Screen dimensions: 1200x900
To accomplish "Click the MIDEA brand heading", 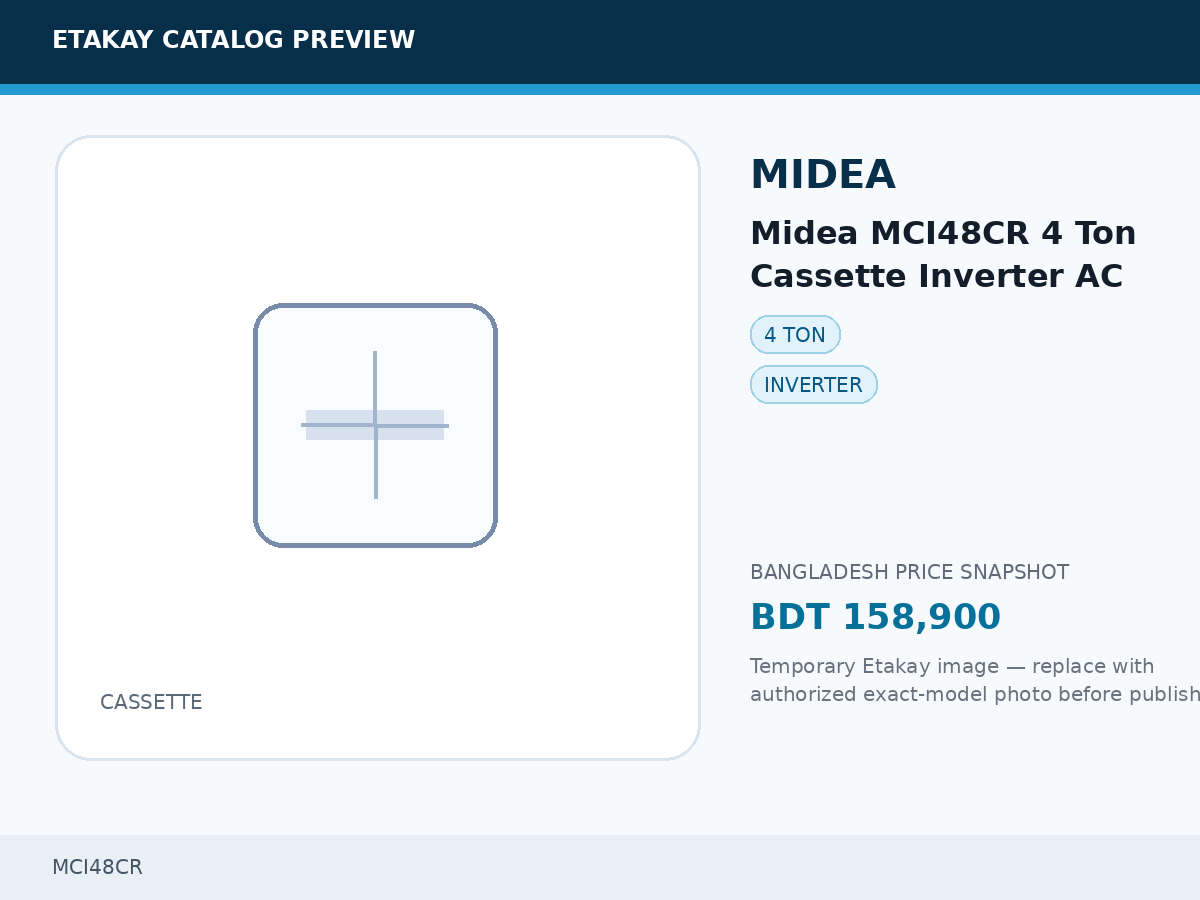I will click(822, 175).
